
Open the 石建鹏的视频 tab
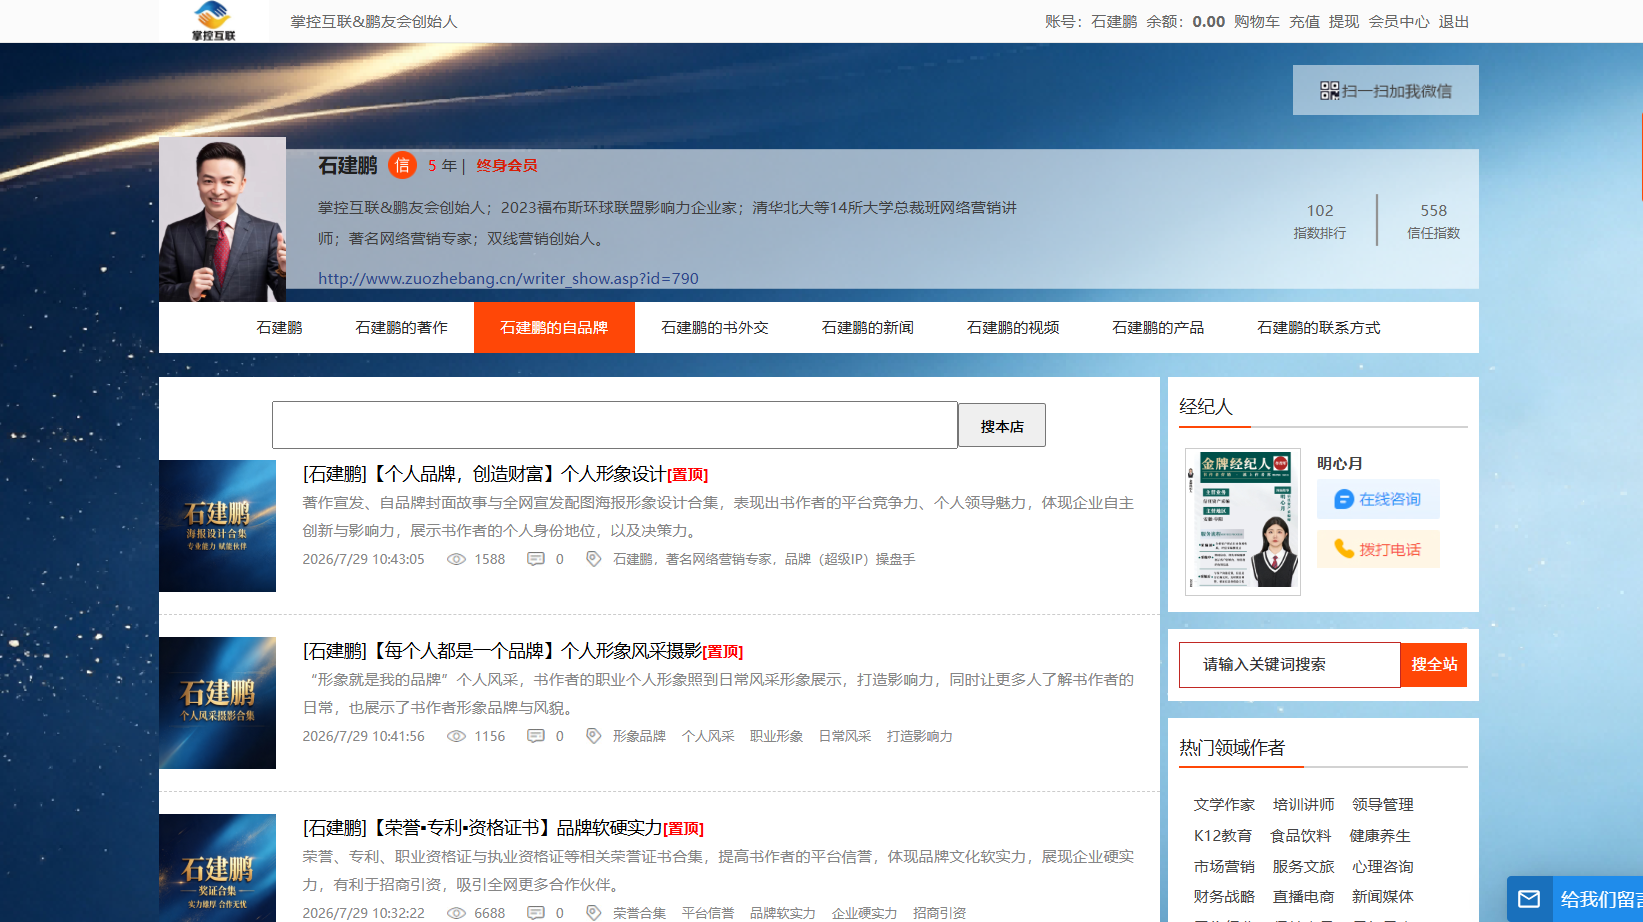click(1012, 328)
